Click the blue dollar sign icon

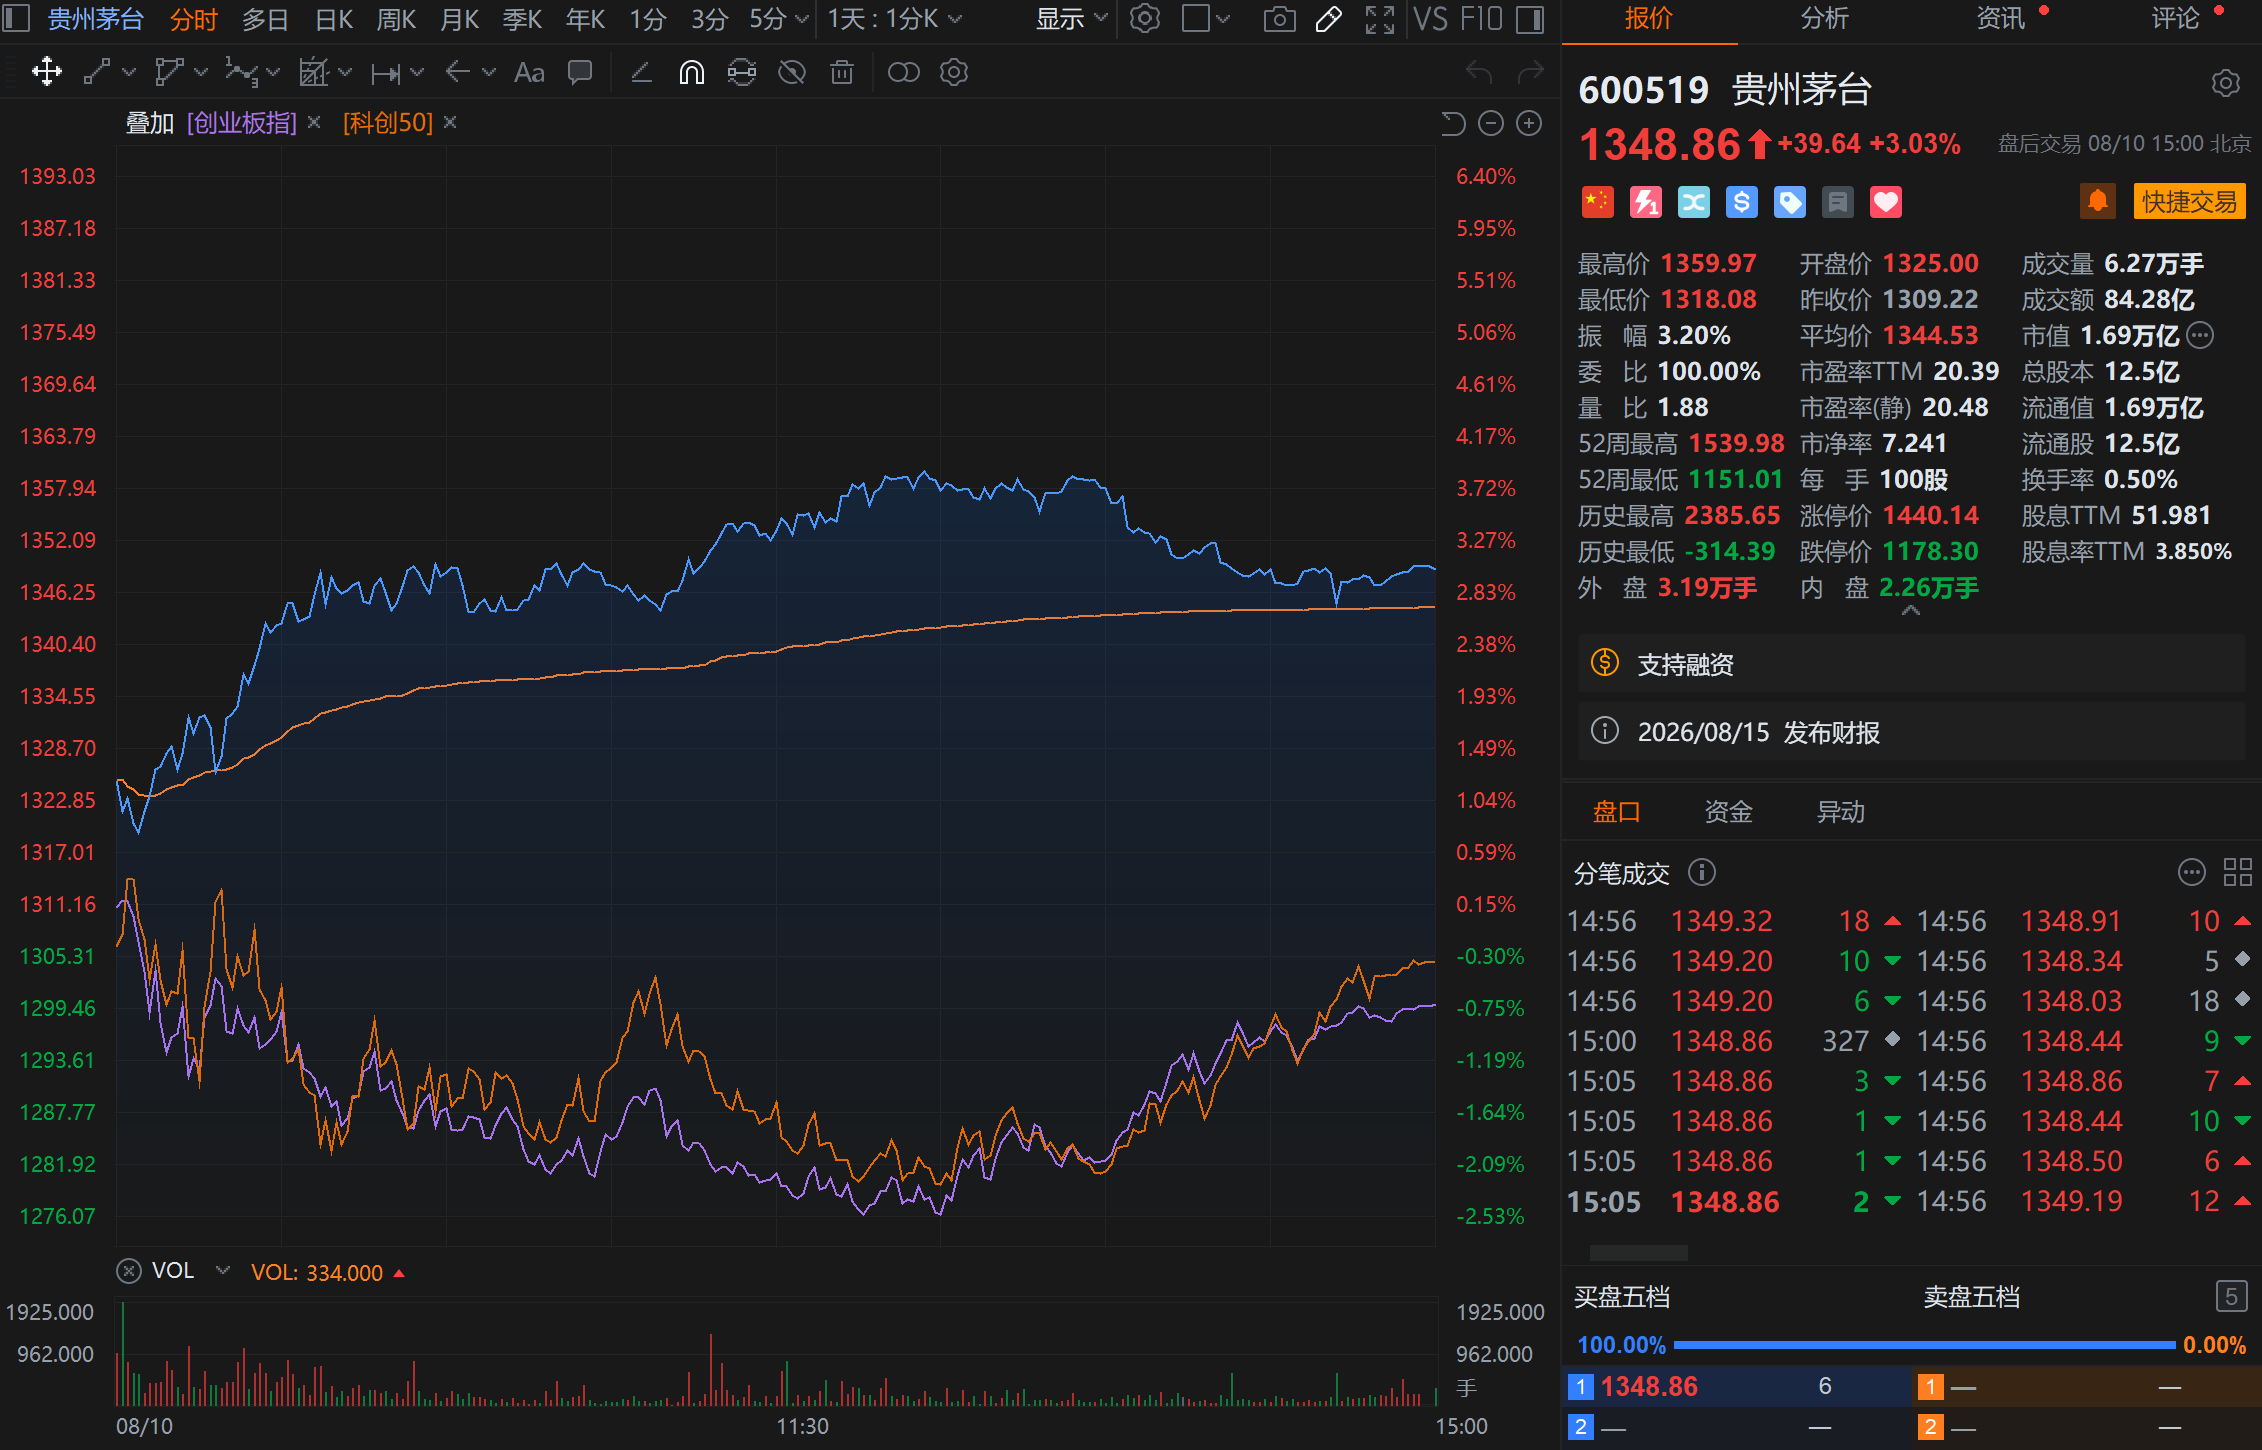click(x=1741, y=202)
